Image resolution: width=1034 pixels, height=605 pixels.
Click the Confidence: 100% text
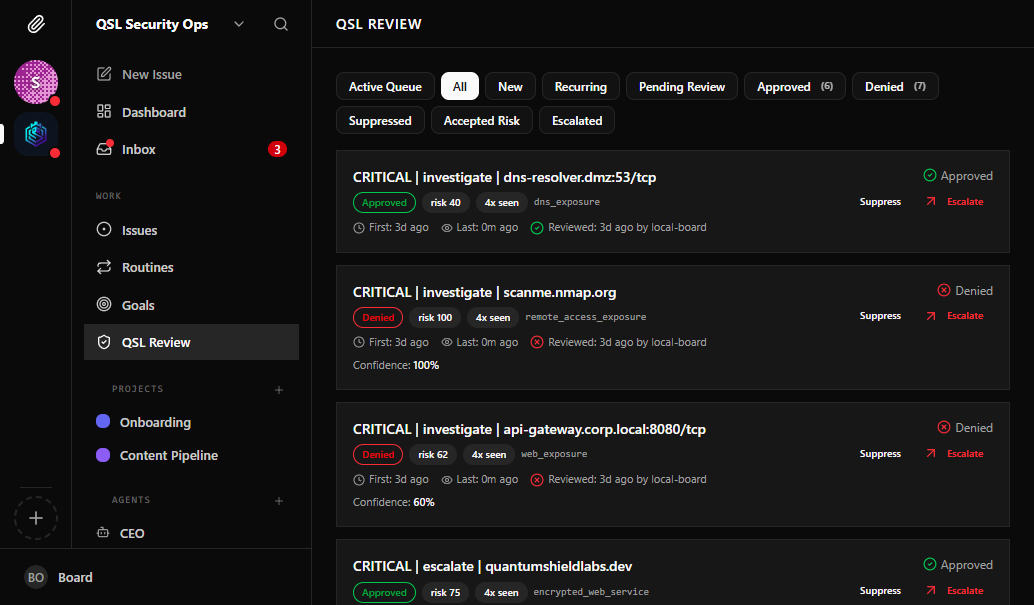pyautogui.click(x=396, y=365)
